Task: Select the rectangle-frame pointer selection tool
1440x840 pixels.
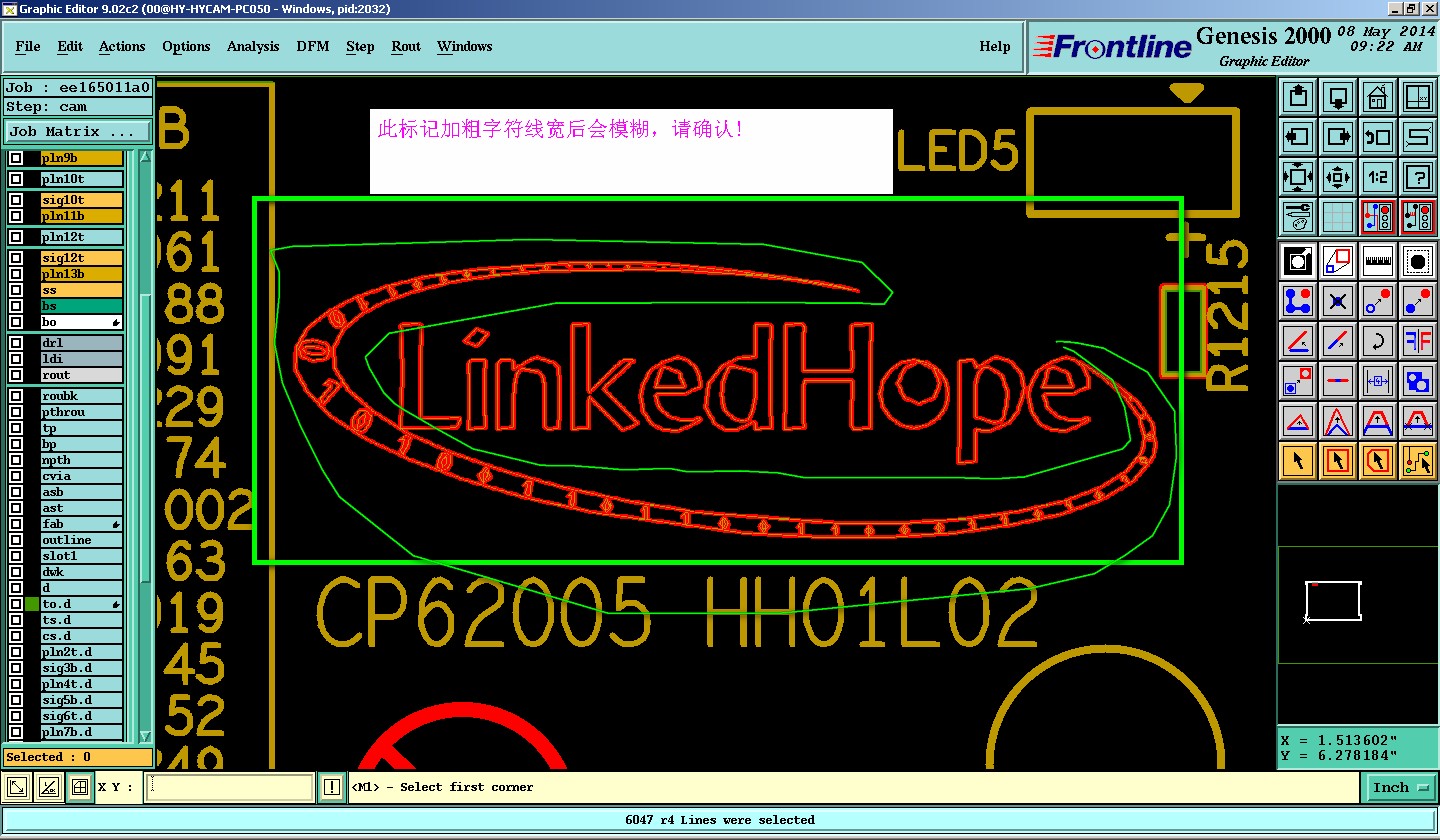Action: pyautogui.click(x=1338, y=461)
